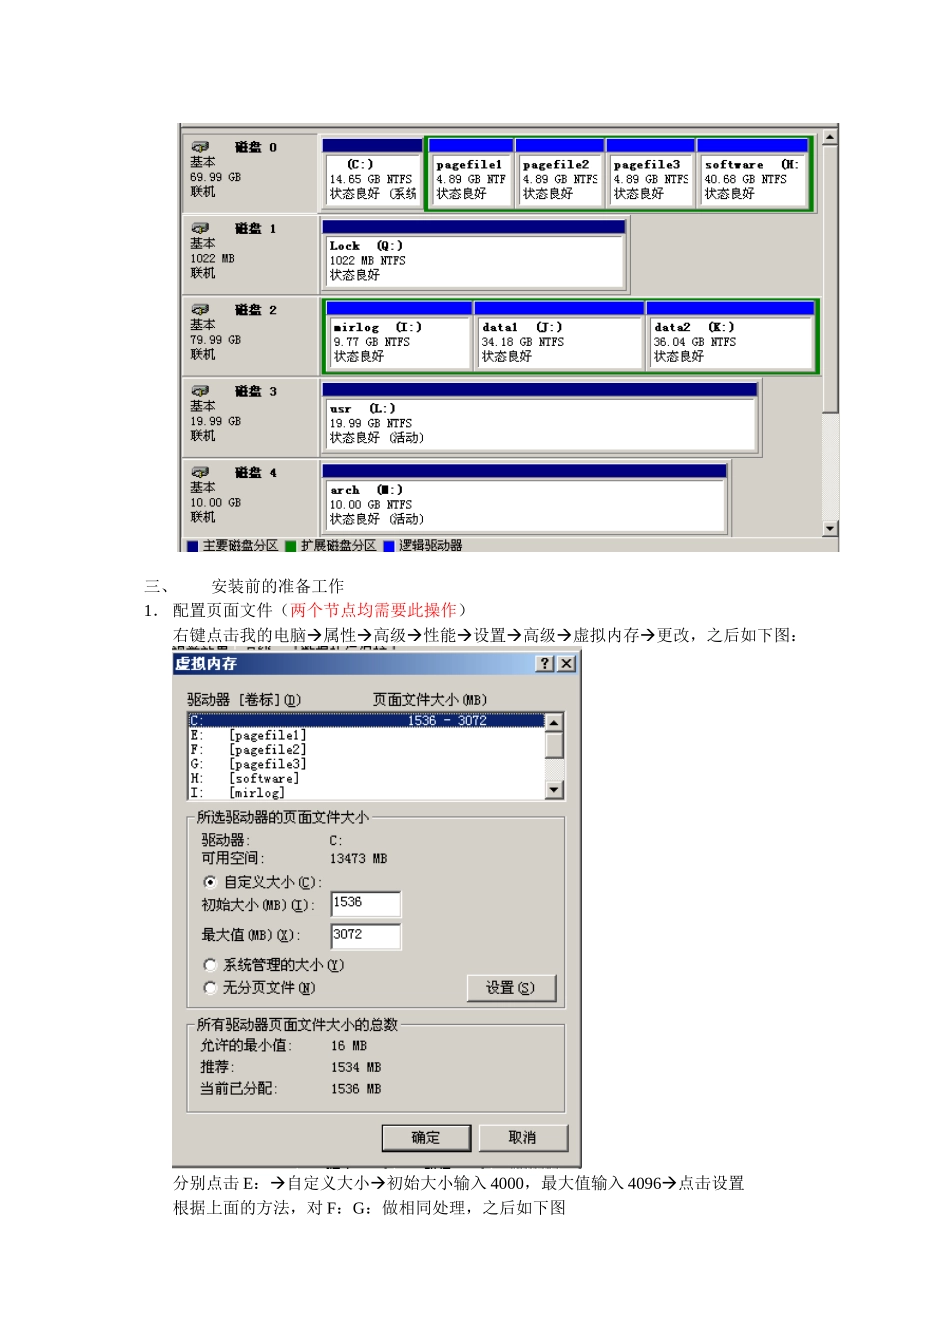Click the Disk 0 drive icon
The height and width of the screenshot is (1344, 950).
(x=201, y=147)
